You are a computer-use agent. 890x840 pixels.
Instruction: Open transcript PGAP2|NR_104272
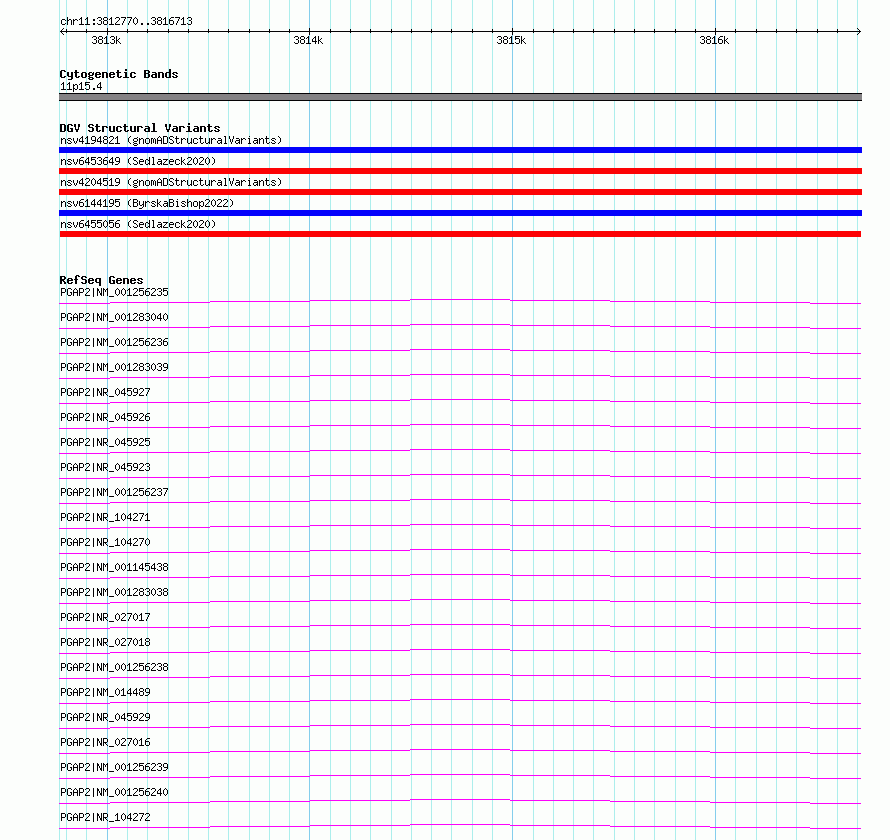pos(105,817)
